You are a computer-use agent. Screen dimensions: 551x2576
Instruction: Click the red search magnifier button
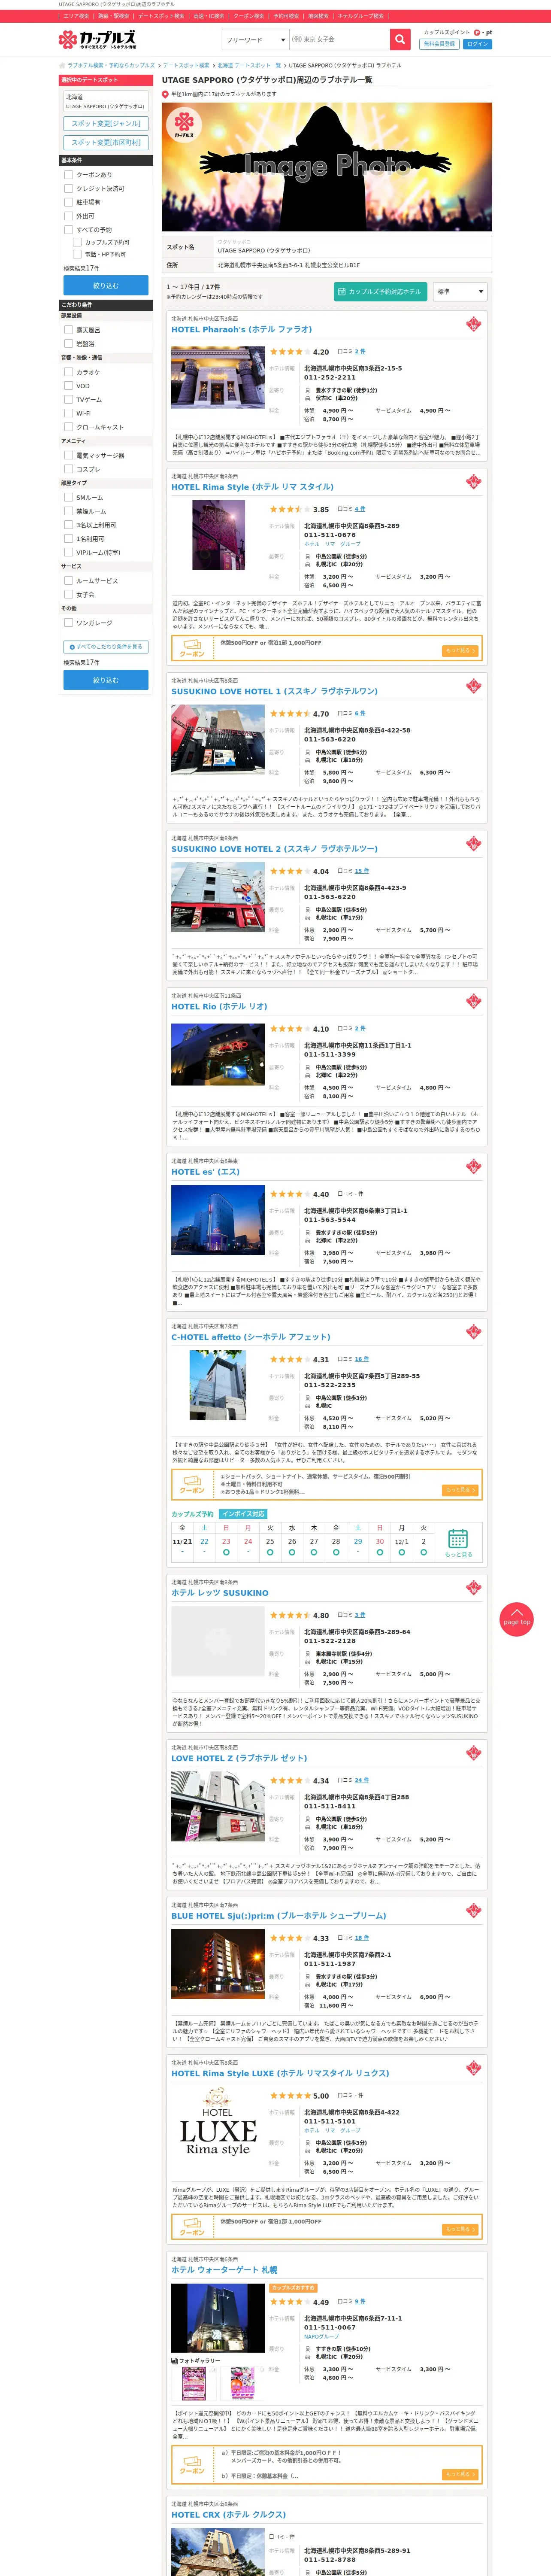click(400, 39)
